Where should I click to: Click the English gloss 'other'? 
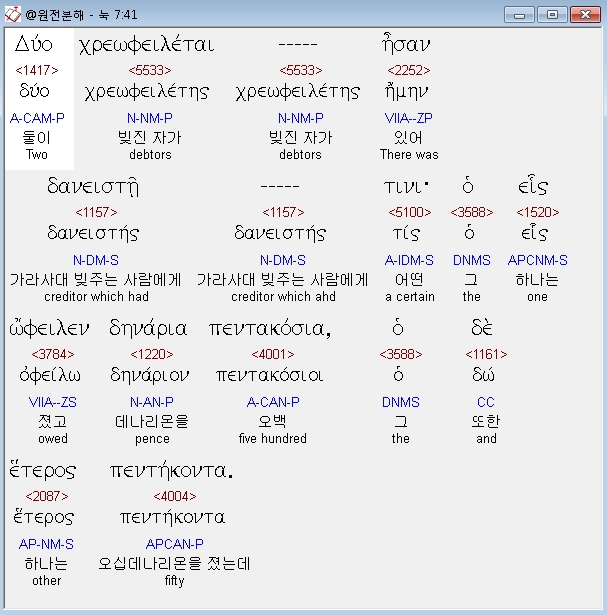click(x=47, y=580)
